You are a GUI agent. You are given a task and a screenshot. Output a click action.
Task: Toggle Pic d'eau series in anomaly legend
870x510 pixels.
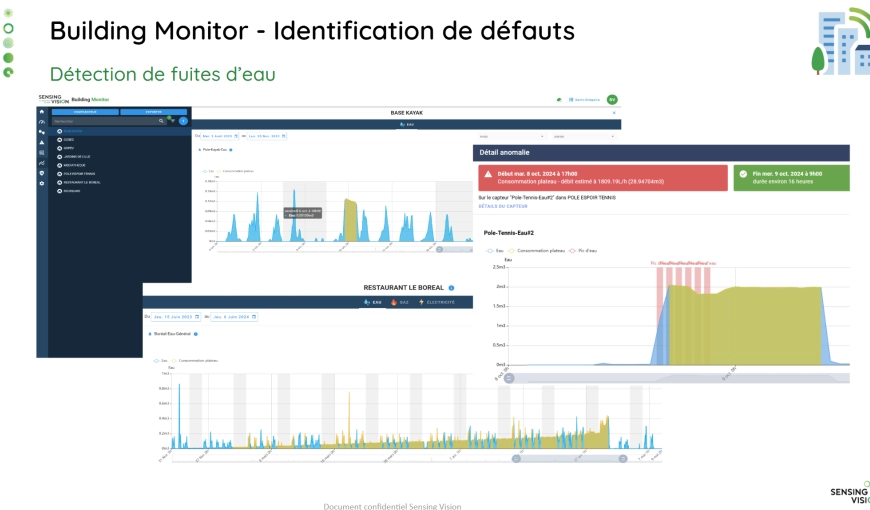(583, 251)
